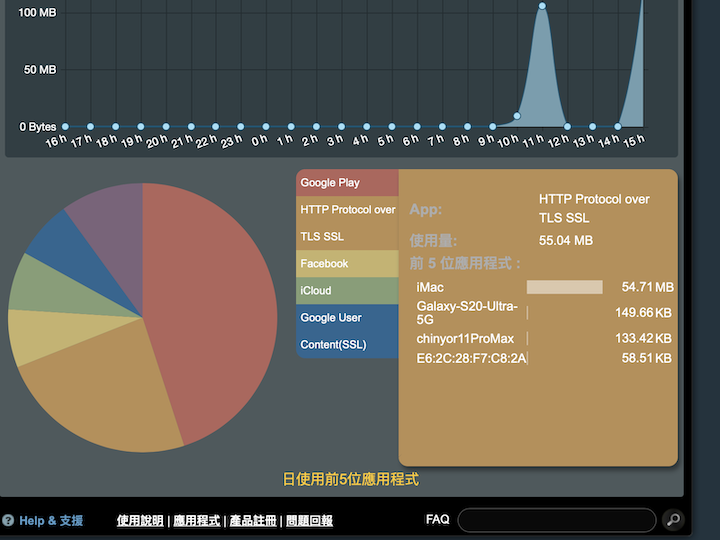720x540 pixels.
Task: Click the 133.42 KB usage value
Action: point(643,338)
